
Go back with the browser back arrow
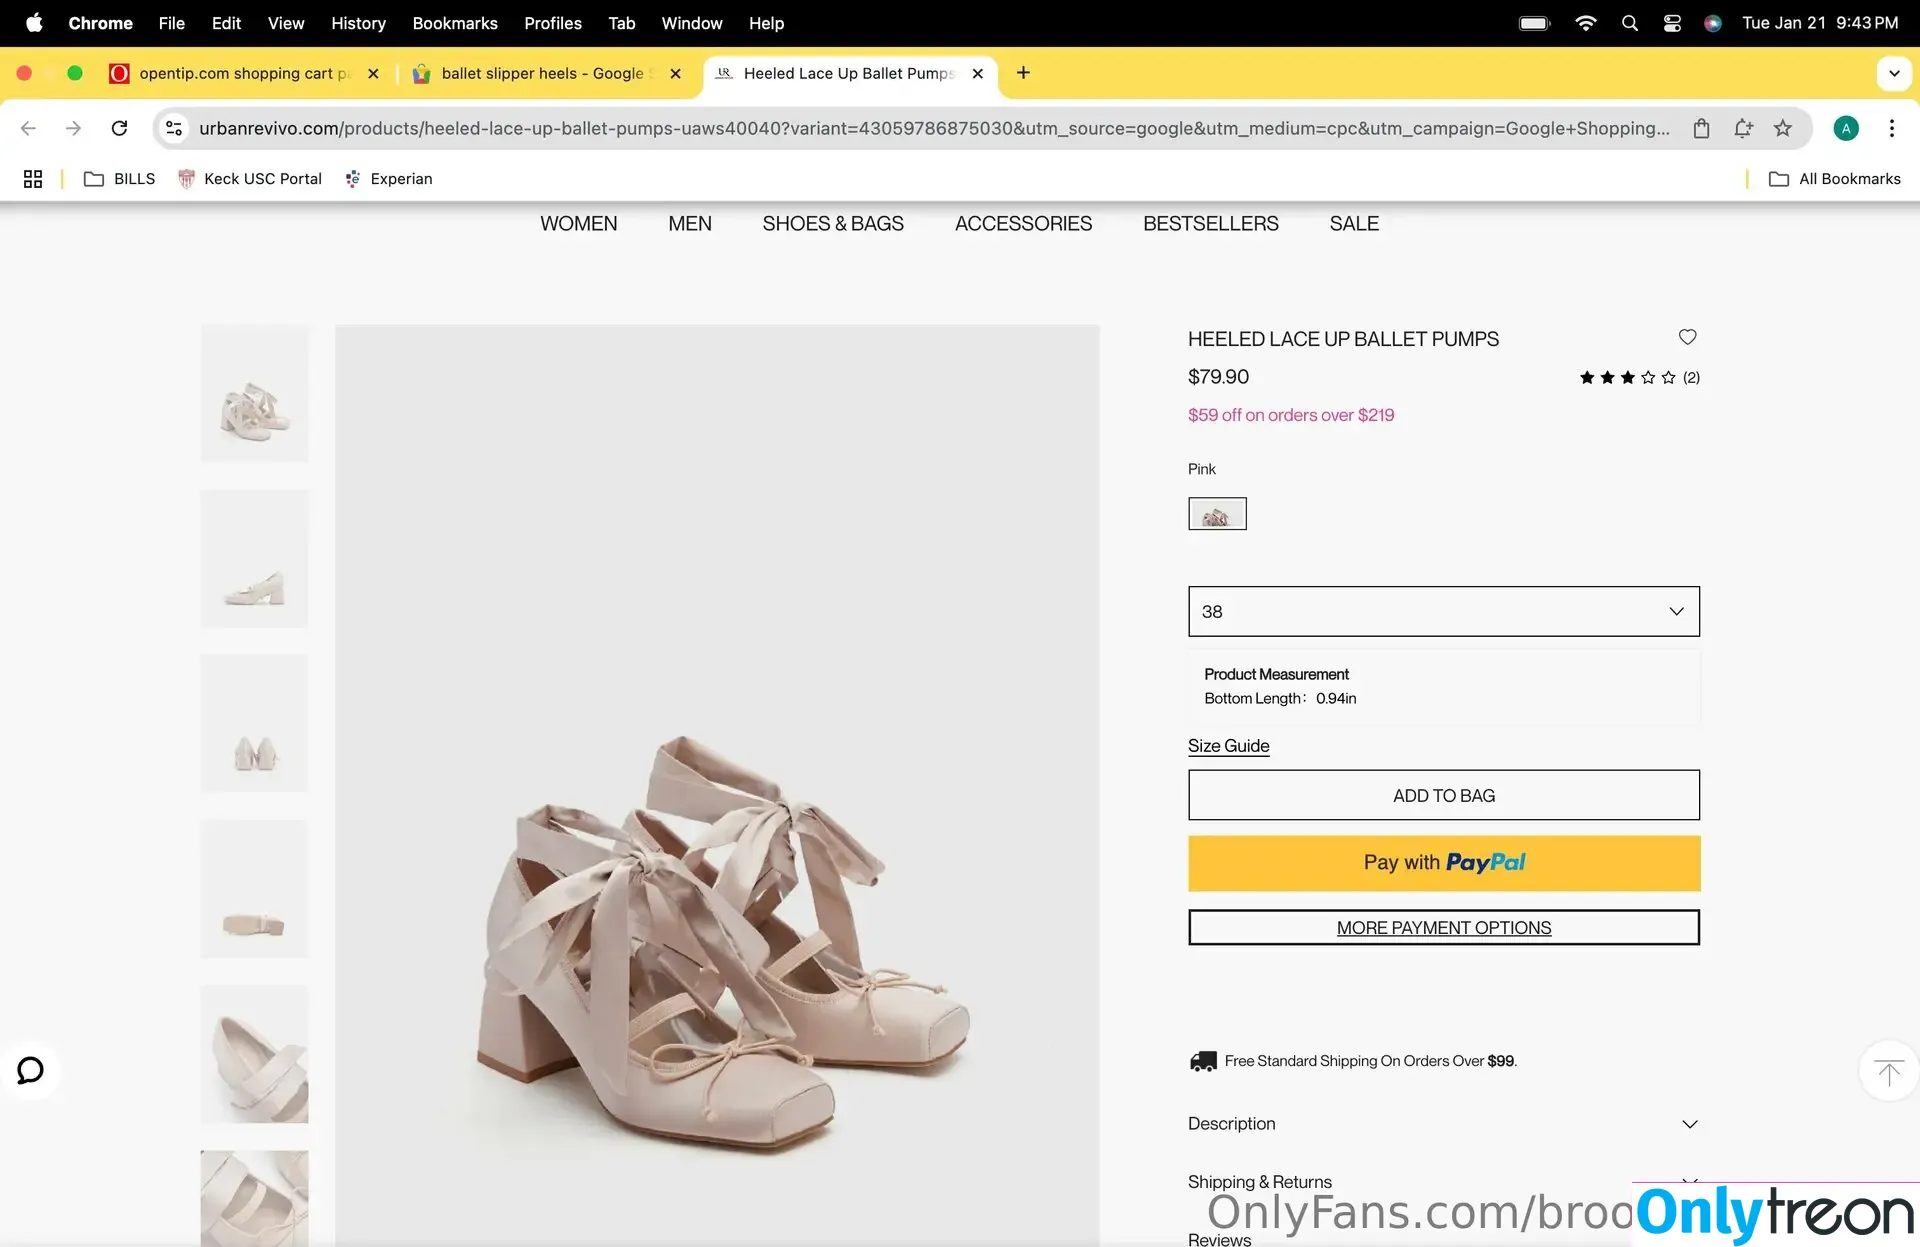(28, 128)
